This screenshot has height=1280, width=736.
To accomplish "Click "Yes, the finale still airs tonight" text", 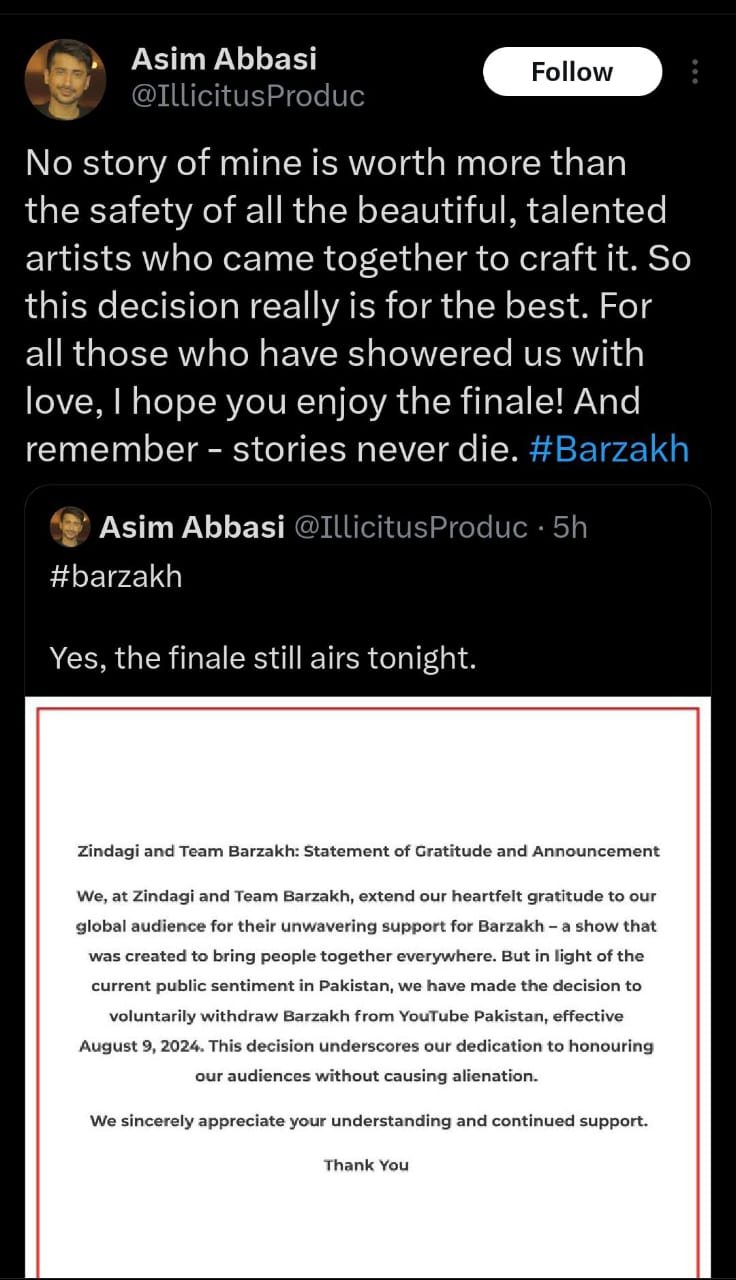I will [x=260, y=657].
